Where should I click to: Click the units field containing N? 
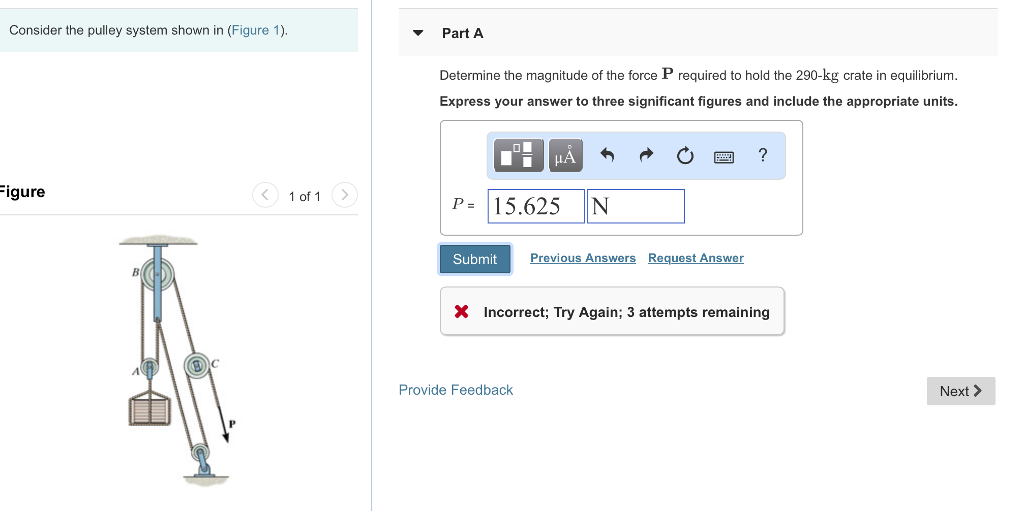point(635,206)
